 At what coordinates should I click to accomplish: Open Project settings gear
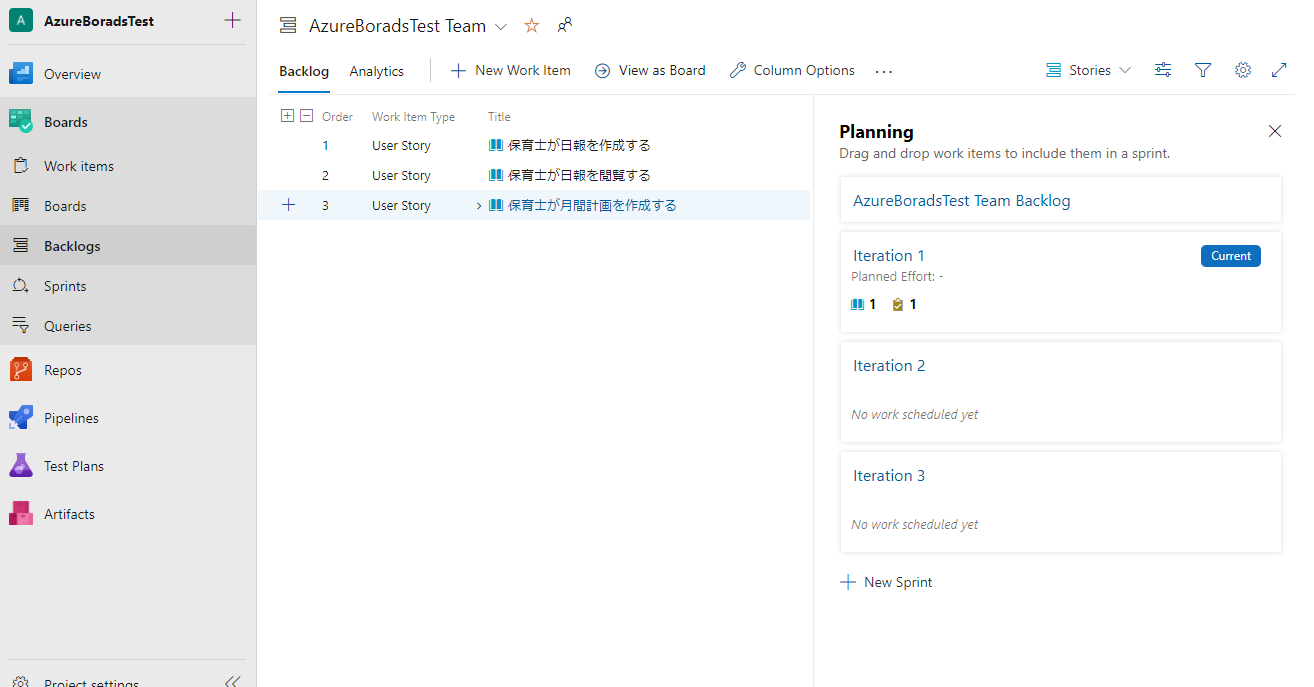point(21,683)
